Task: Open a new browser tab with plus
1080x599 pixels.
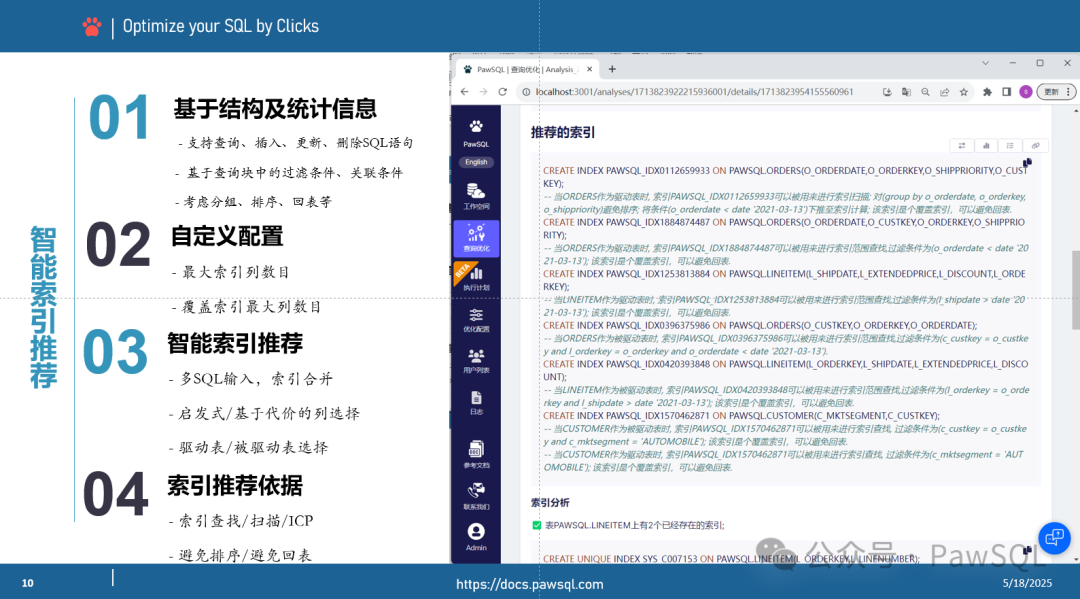Action: 612,70
